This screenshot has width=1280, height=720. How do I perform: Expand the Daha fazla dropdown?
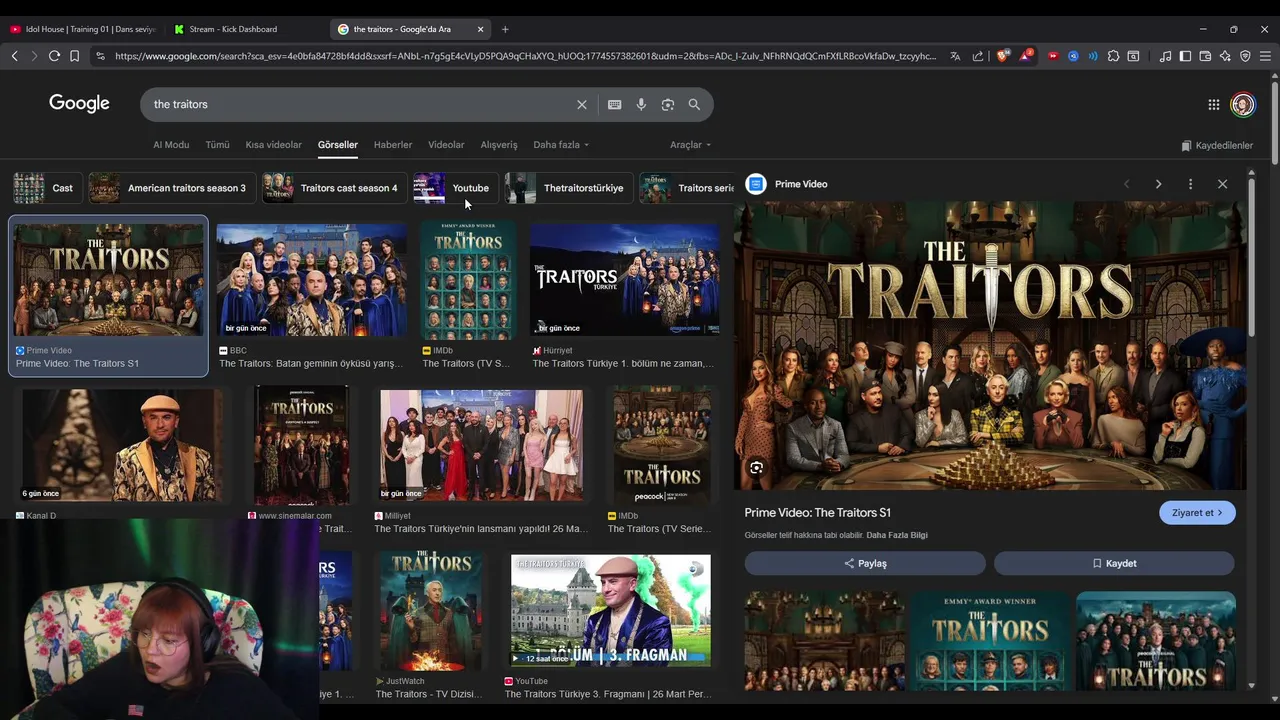tap(561, 145)
